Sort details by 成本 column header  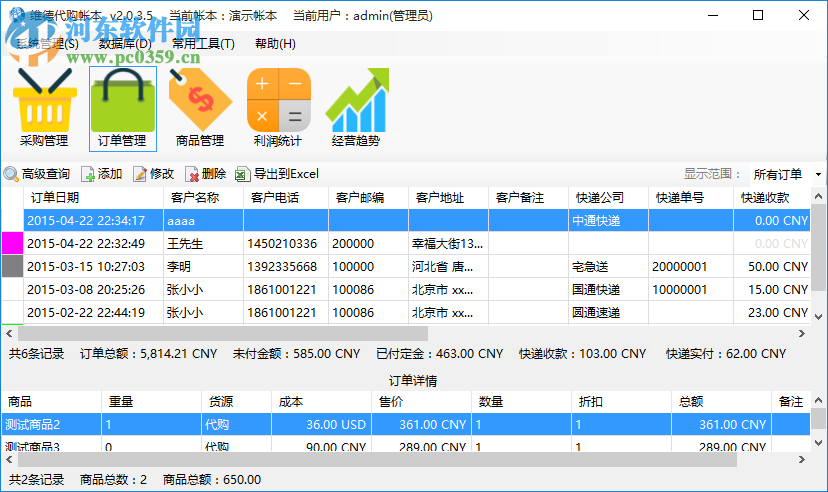(322, 402)
